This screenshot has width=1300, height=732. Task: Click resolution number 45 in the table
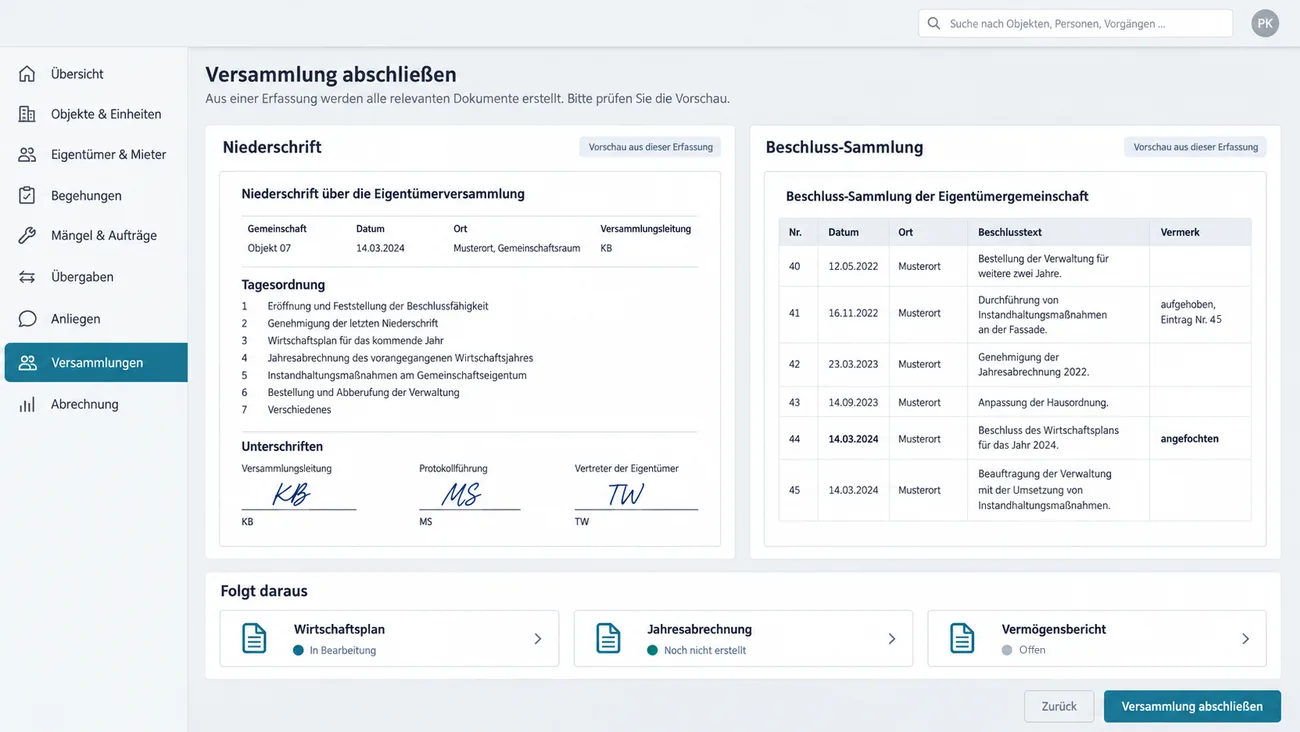click(x=794, y=490)
